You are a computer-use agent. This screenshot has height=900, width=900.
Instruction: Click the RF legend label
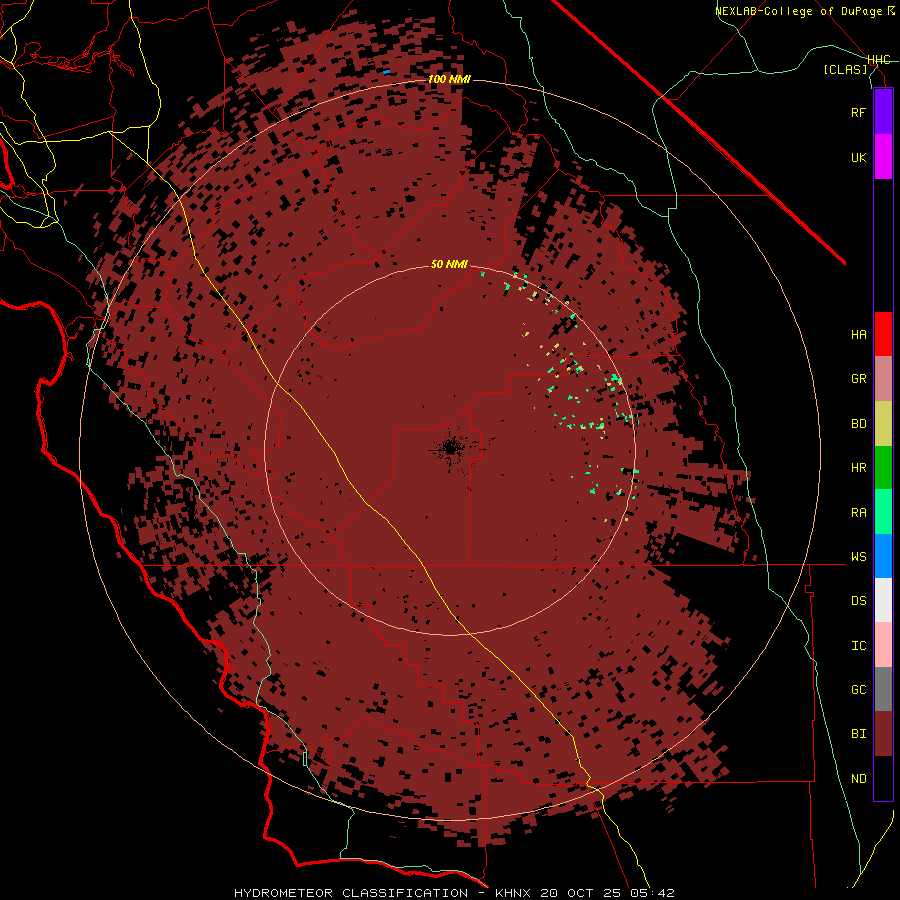point(859,112)
